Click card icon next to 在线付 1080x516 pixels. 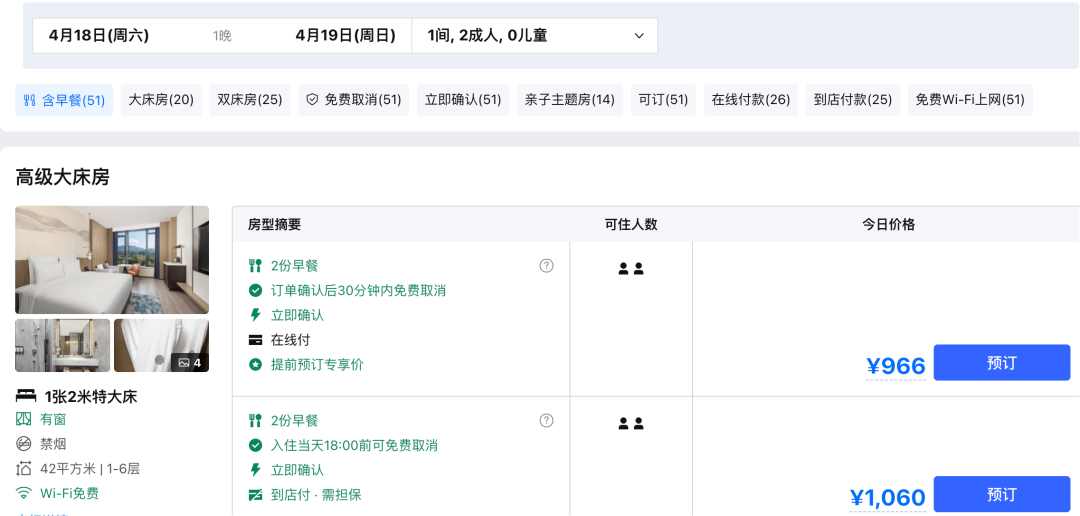pyautogui.click(x=256, y=340)
